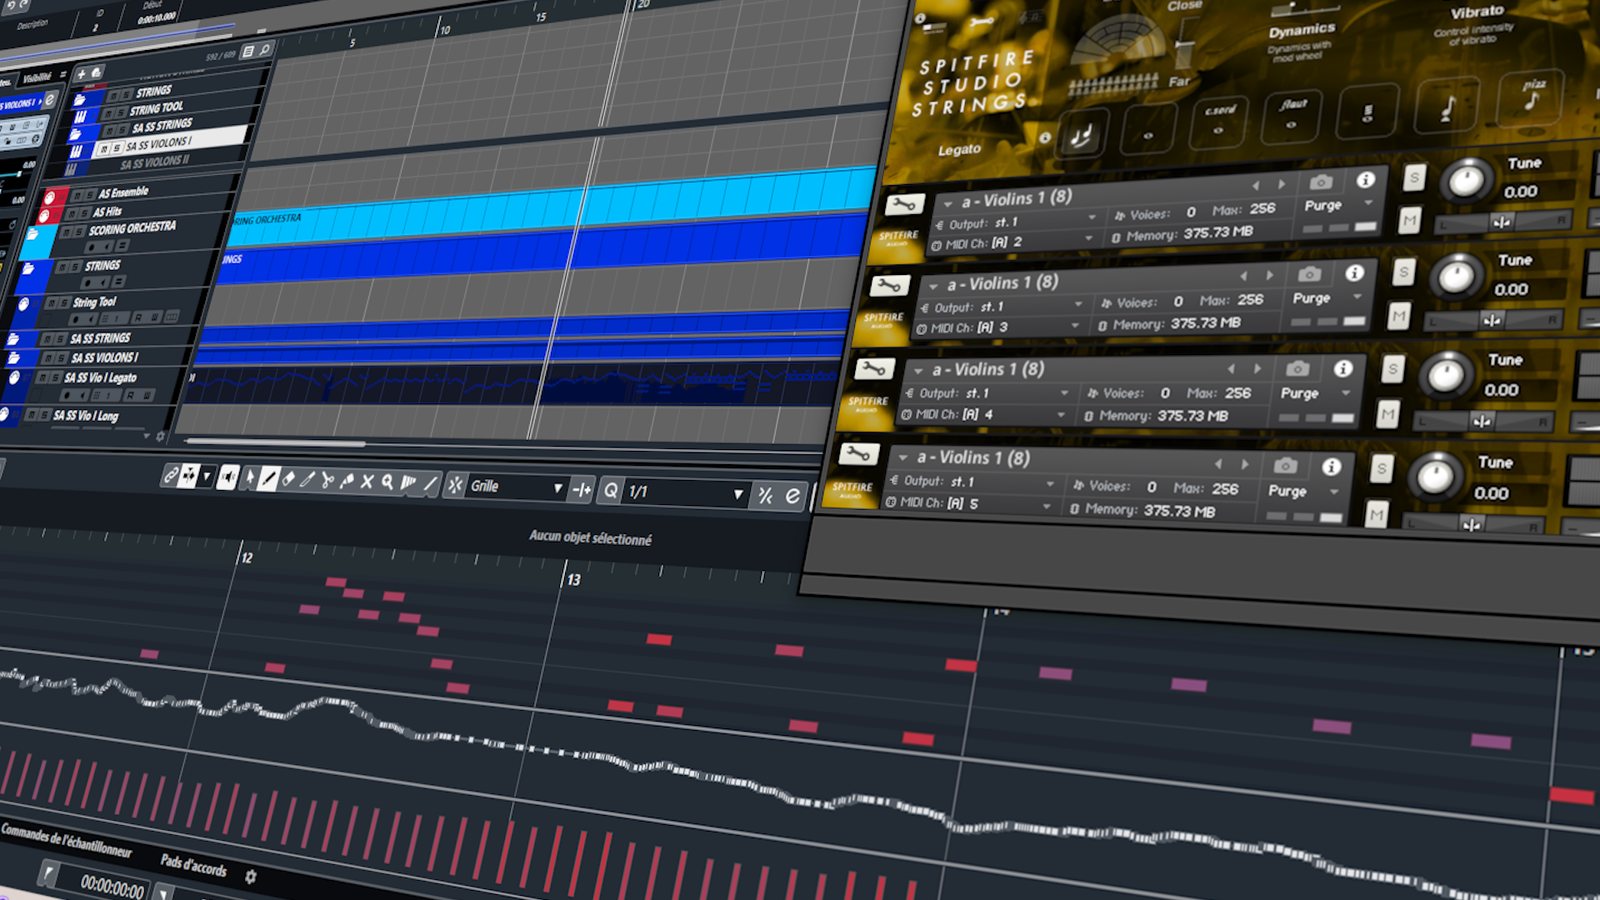Show info for the MIDI Ch 3 instrument

pos(1355,273)
